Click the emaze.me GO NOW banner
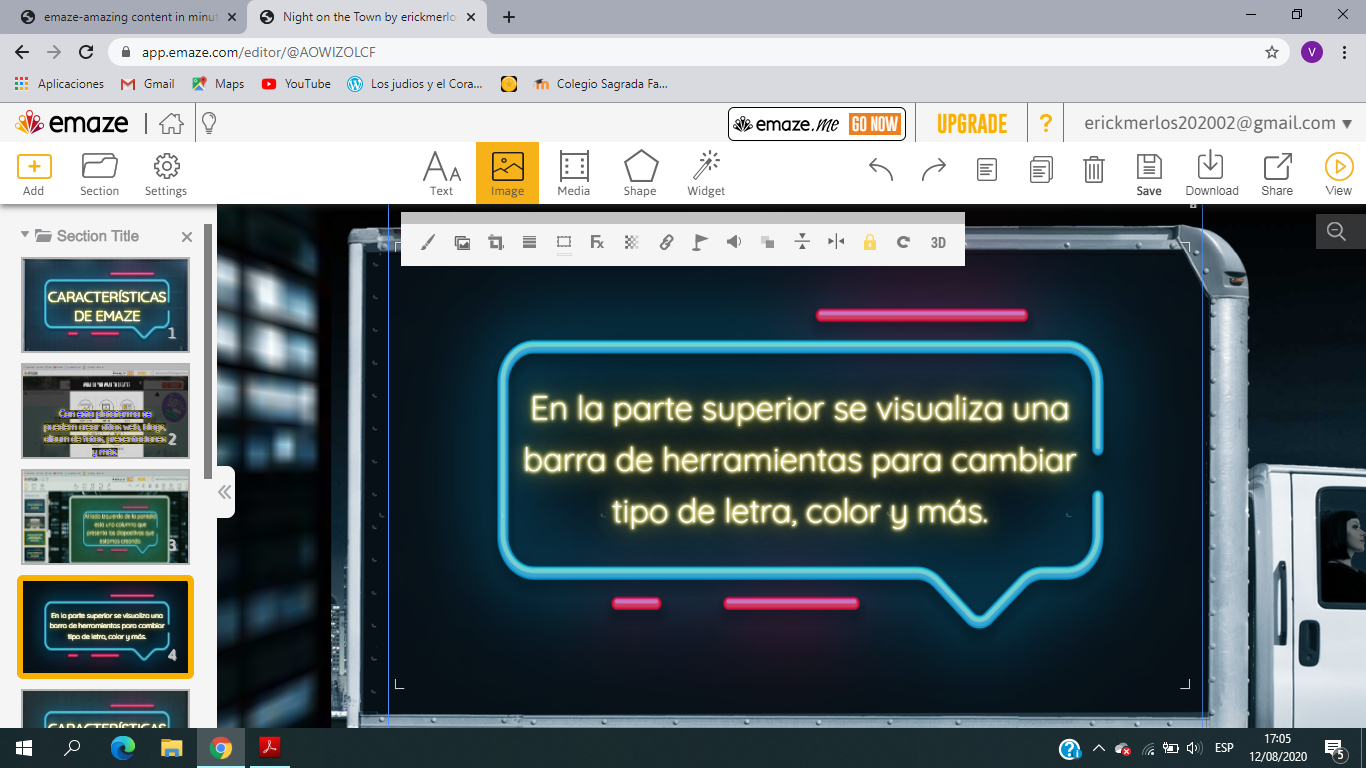 [816, 124]
